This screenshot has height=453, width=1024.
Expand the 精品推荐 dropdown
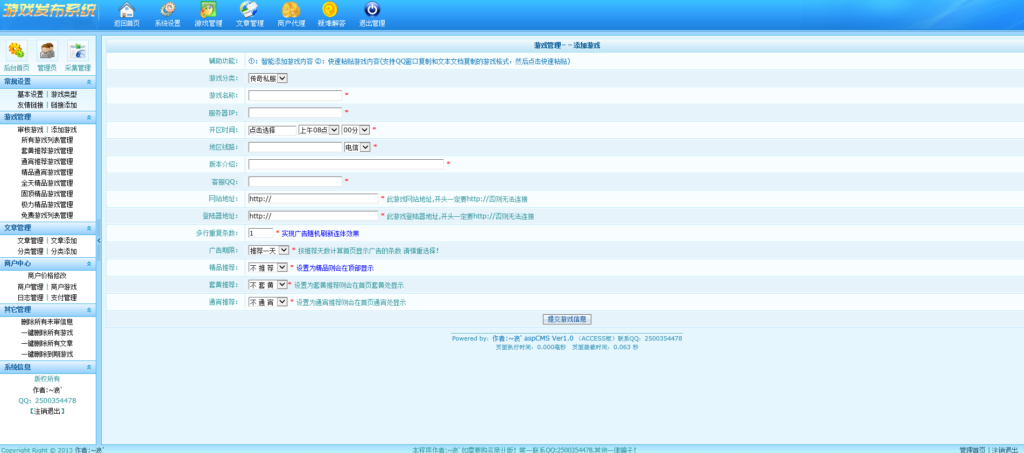pyautogui.click(x=268, y=267)
